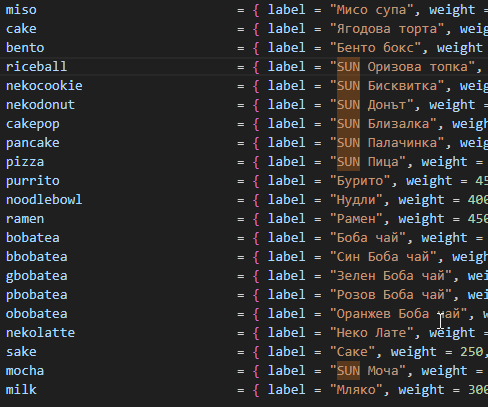Click the key name "riceball"

coord(37,67)
